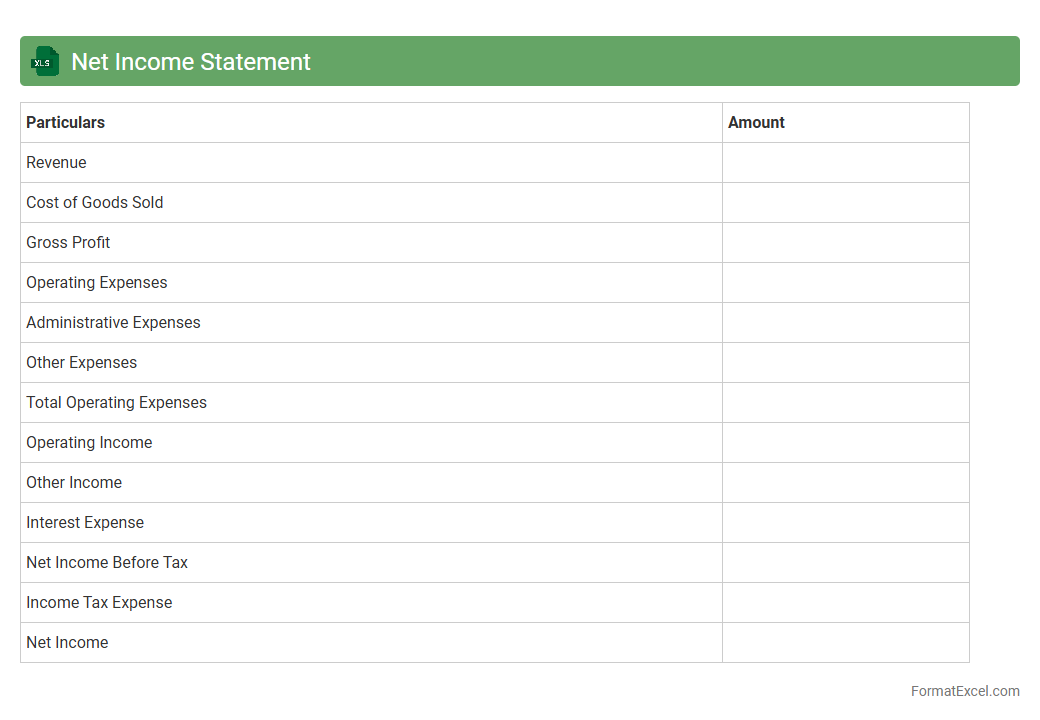
Task: Click the Net Income amount cell
Action: pos(845,642)
